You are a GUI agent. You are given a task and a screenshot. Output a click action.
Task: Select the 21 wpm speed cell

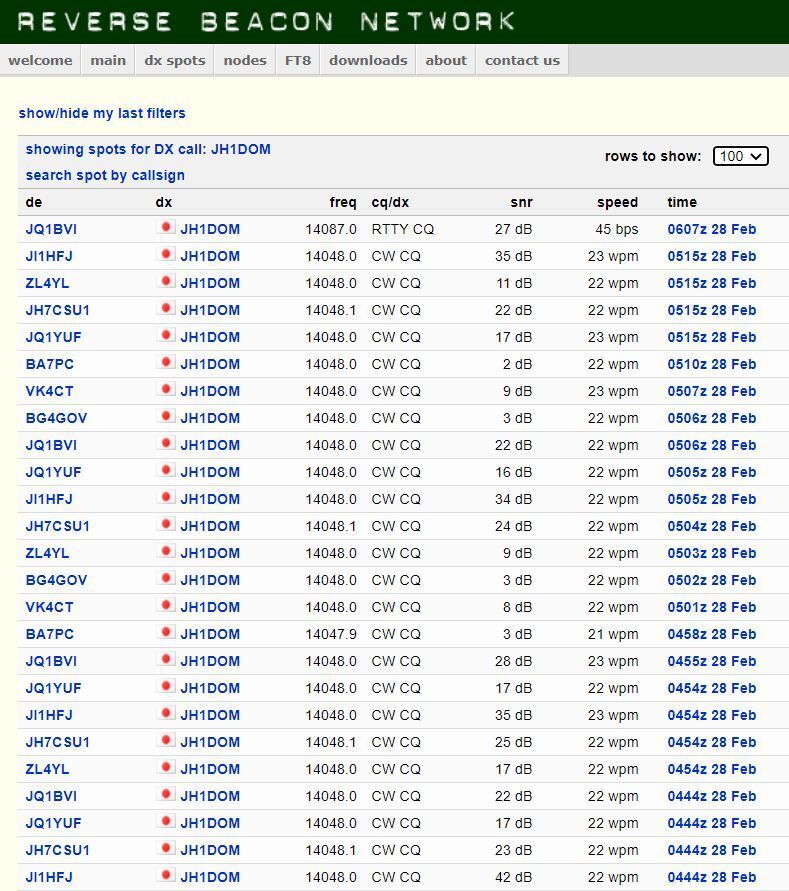(x=613, y=634)
